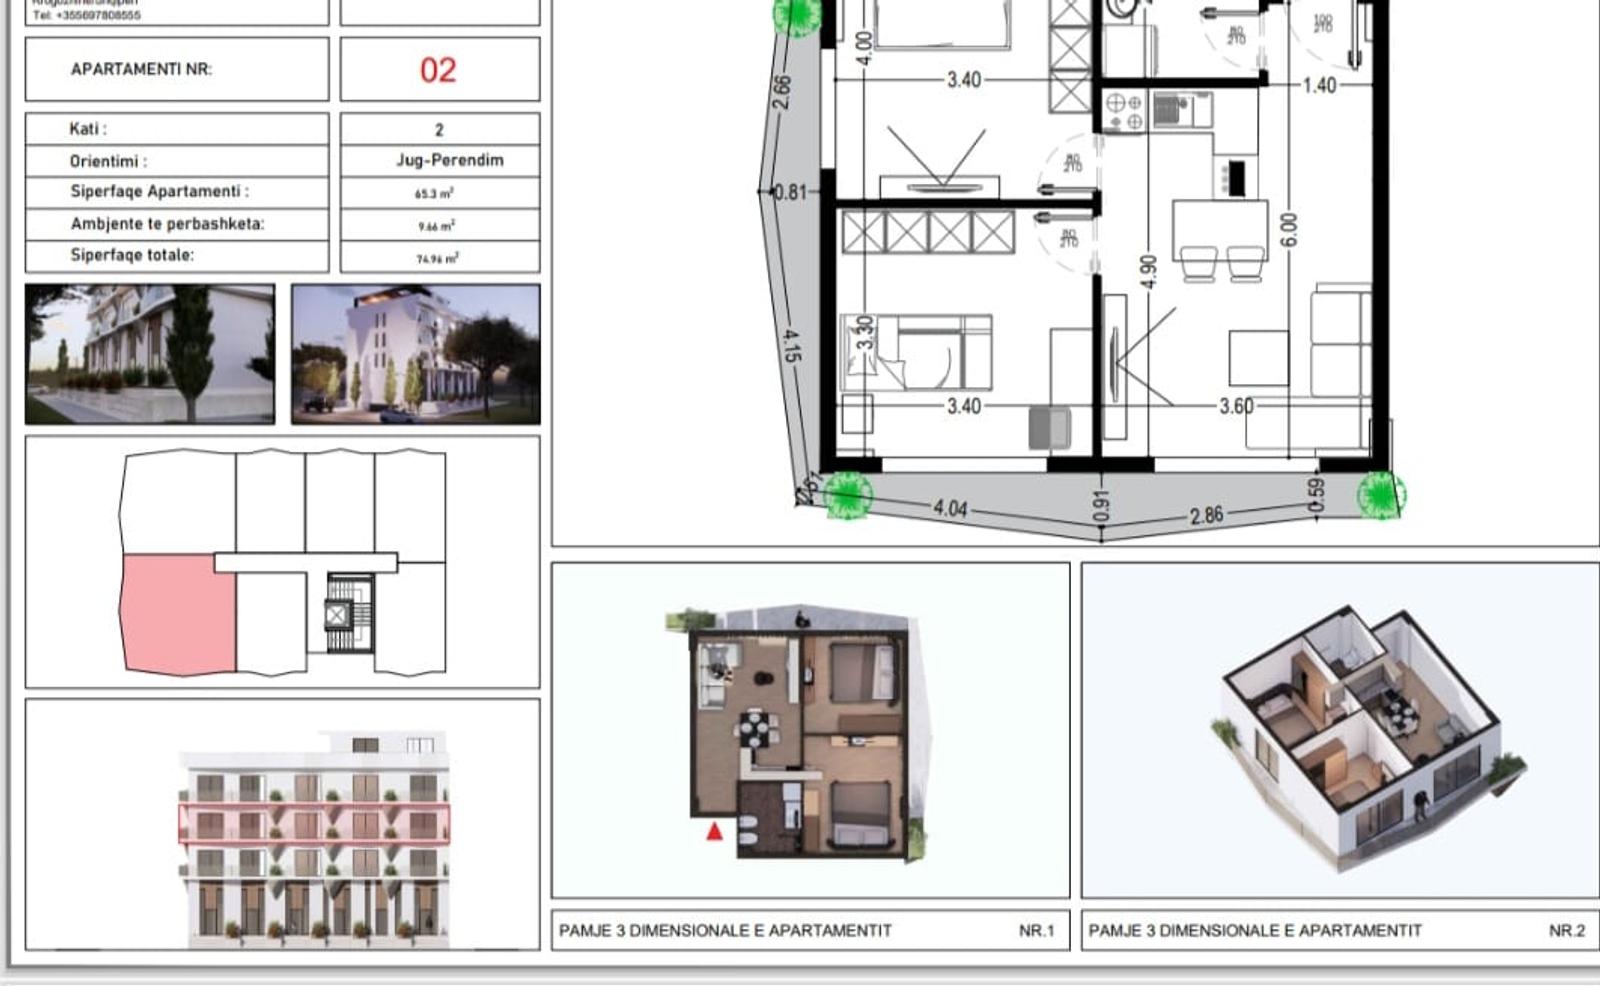Click the "2.86" balcony length dimension
Viewport: 1600px width, 986px height.
tap(1206, 515)
